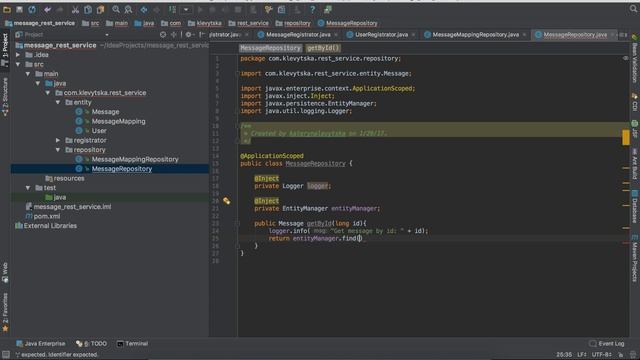Click the Back navigation arrow icon
This screenshot has width=640, height=360.
coord(144,9)
